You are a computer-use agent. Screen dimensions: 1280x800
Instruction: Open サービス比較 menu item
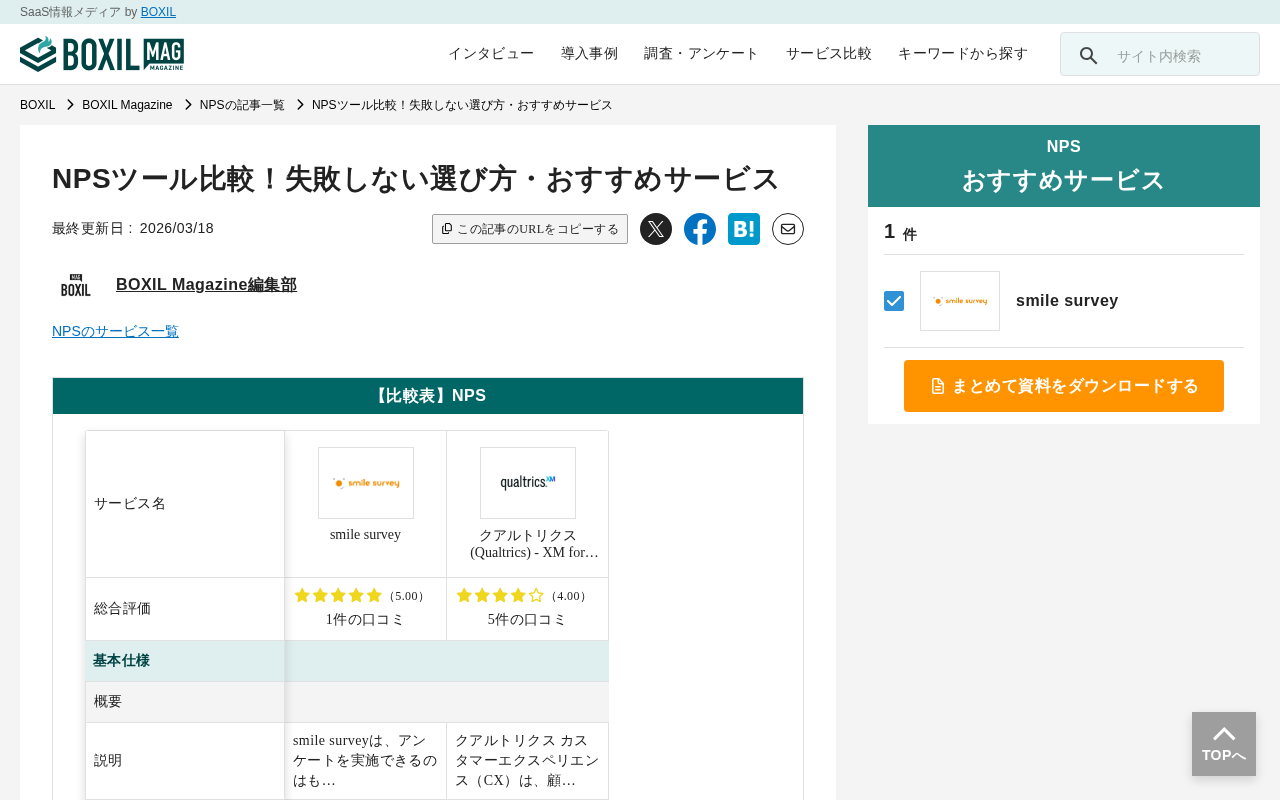tap(829, 54)
